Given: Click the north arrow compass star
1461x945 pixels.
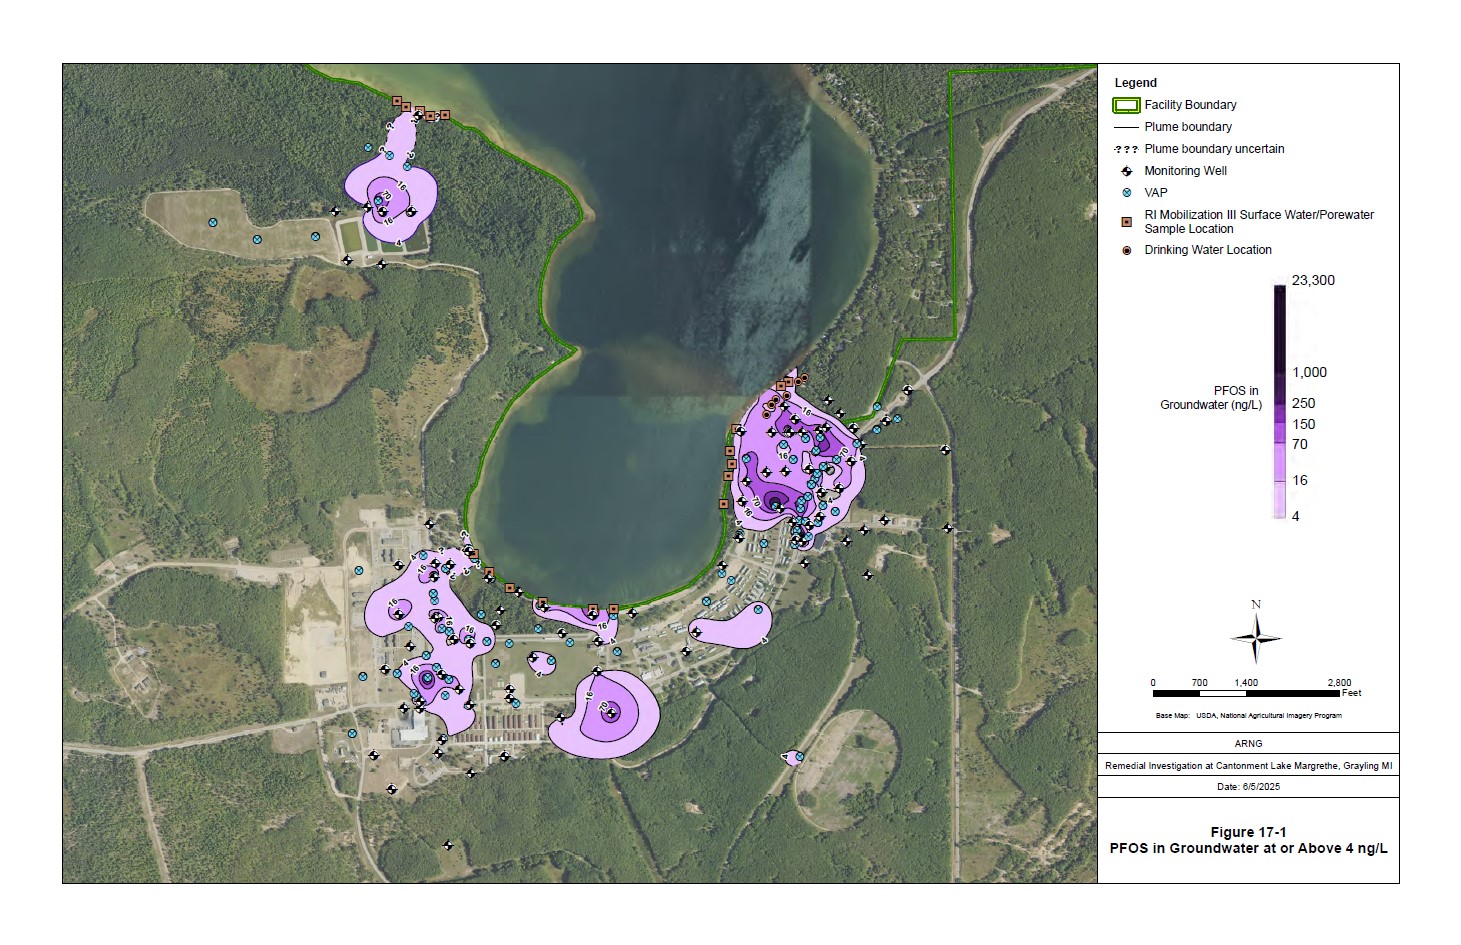Looking at the screenshot, I should (x=1256, y=638).
